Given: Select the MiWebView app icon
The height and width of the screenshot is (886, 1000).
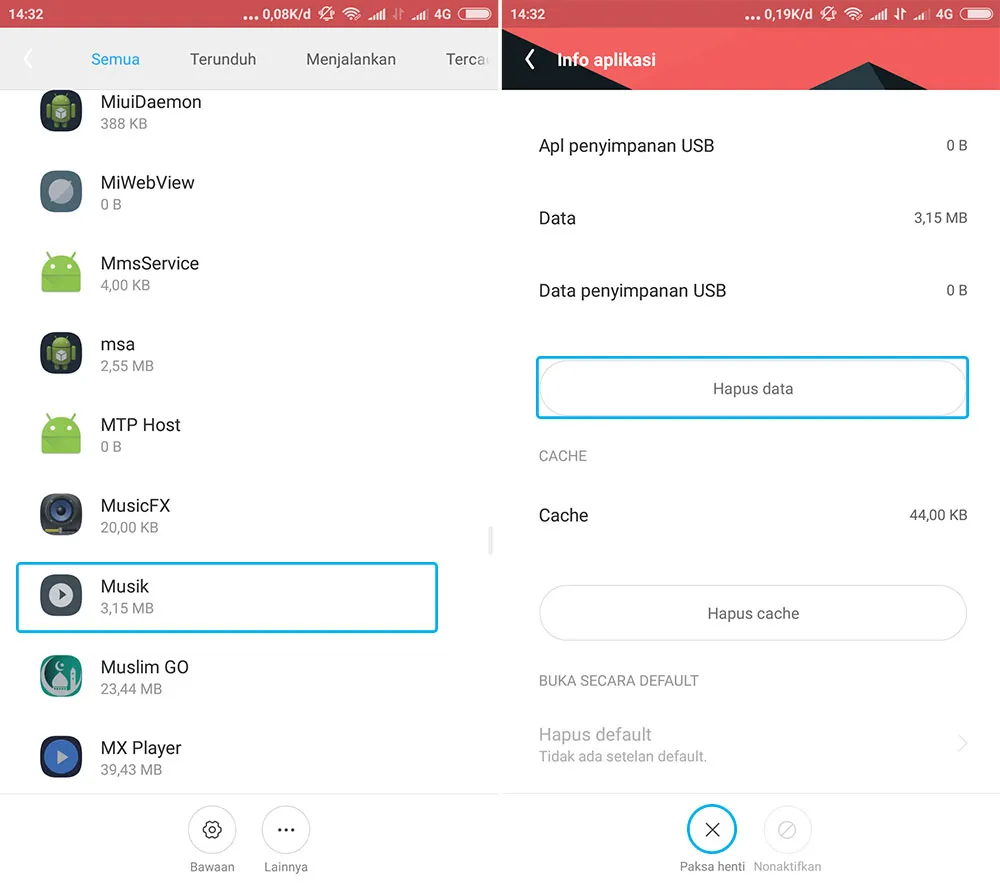Looking at the screenshot, I should (x=61, y=191).
